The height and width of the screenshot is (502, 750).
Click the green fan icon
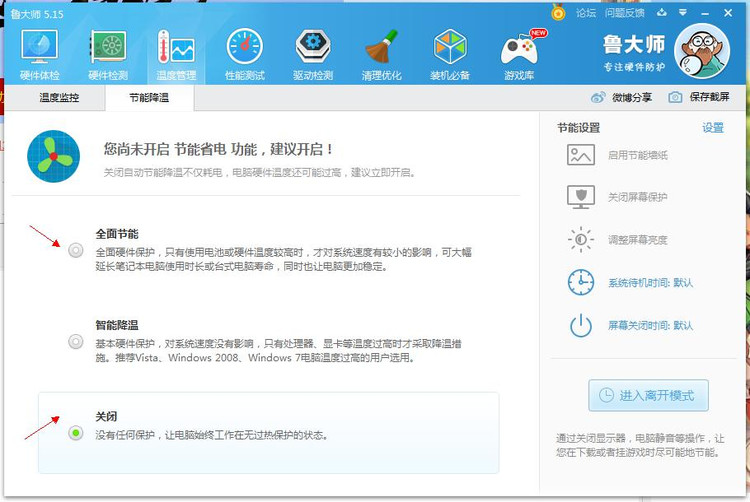(x=54, y=156)
